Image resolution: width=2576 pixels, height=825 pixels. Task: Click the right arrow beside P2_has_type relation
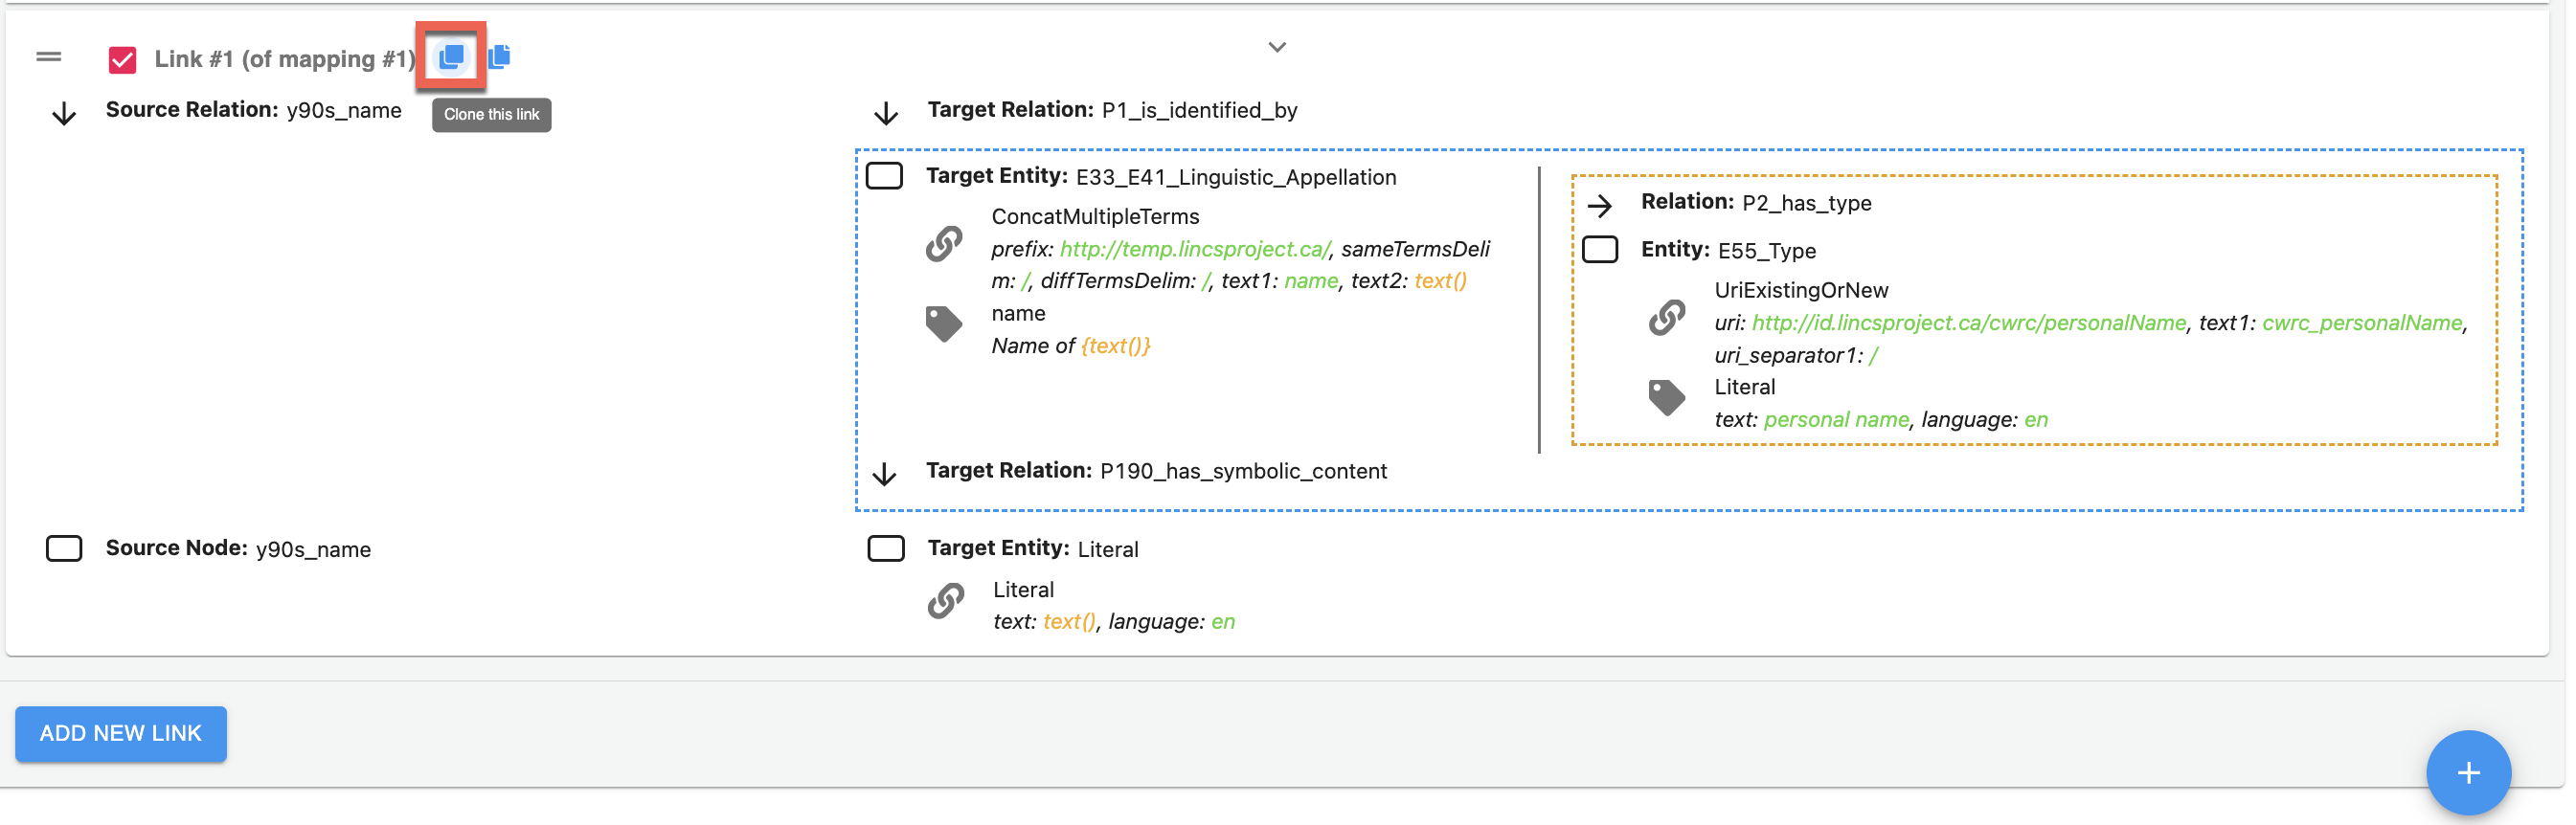1600,205
